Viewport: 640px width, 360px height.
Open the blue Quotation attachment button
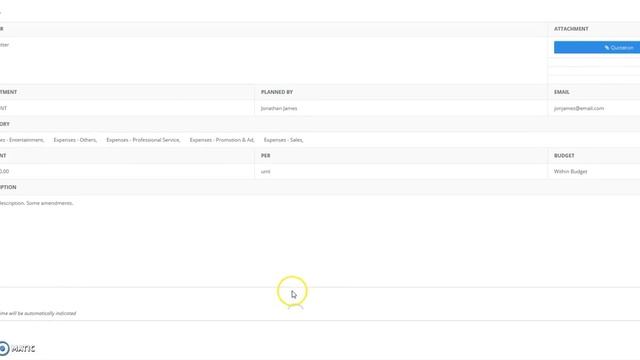(x=597, y=47)
